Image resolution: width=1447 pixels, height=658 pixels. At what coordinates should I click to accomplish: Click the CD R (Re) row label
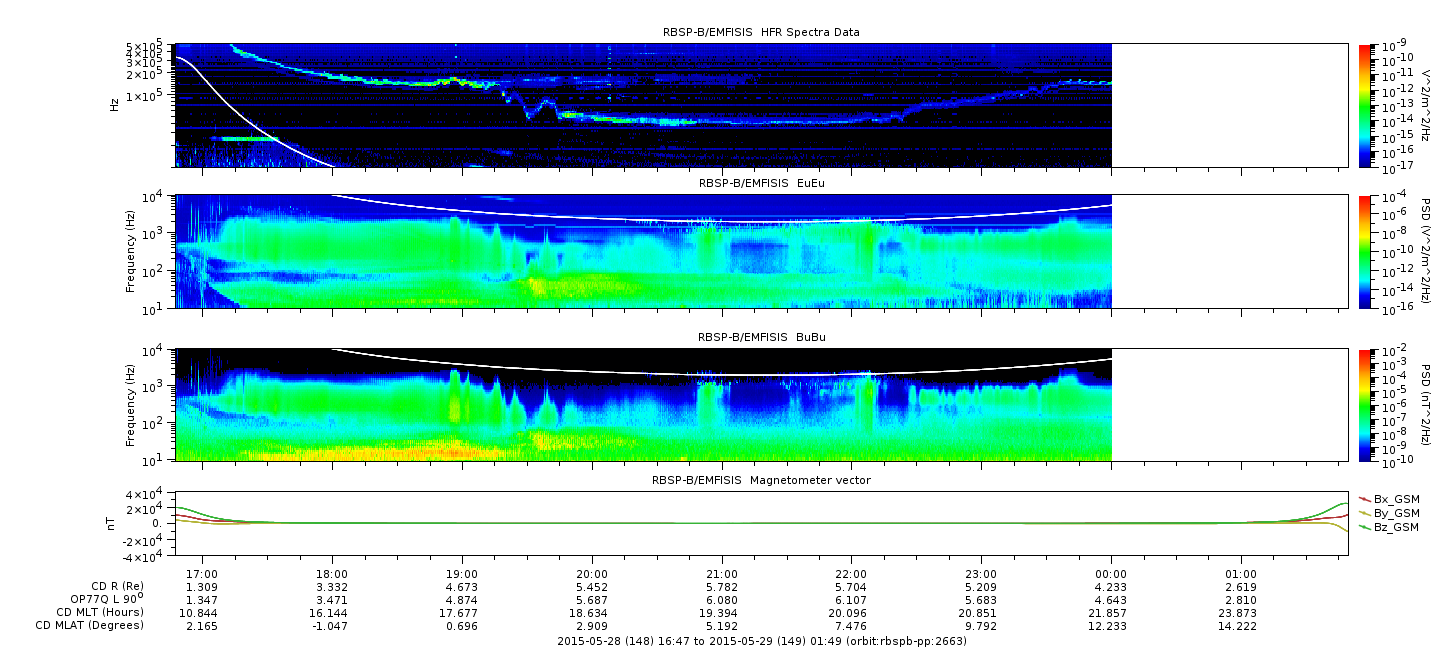click(x=112, y=586)
